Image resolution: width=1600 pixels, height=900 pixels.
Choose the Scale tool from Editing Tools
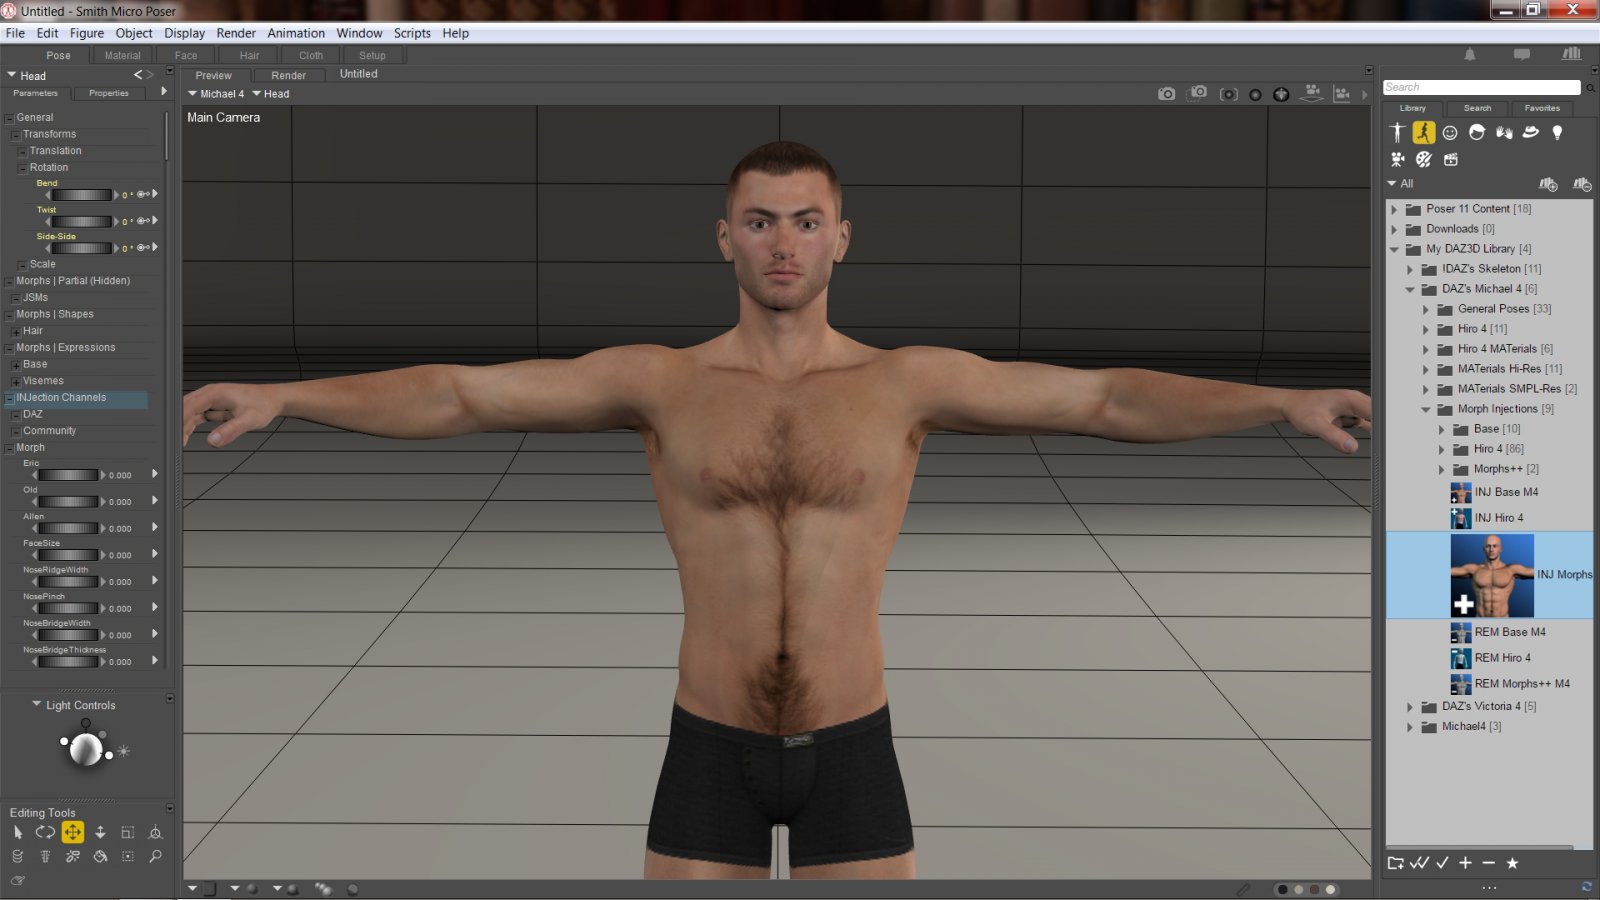click(x=128, y=832)
